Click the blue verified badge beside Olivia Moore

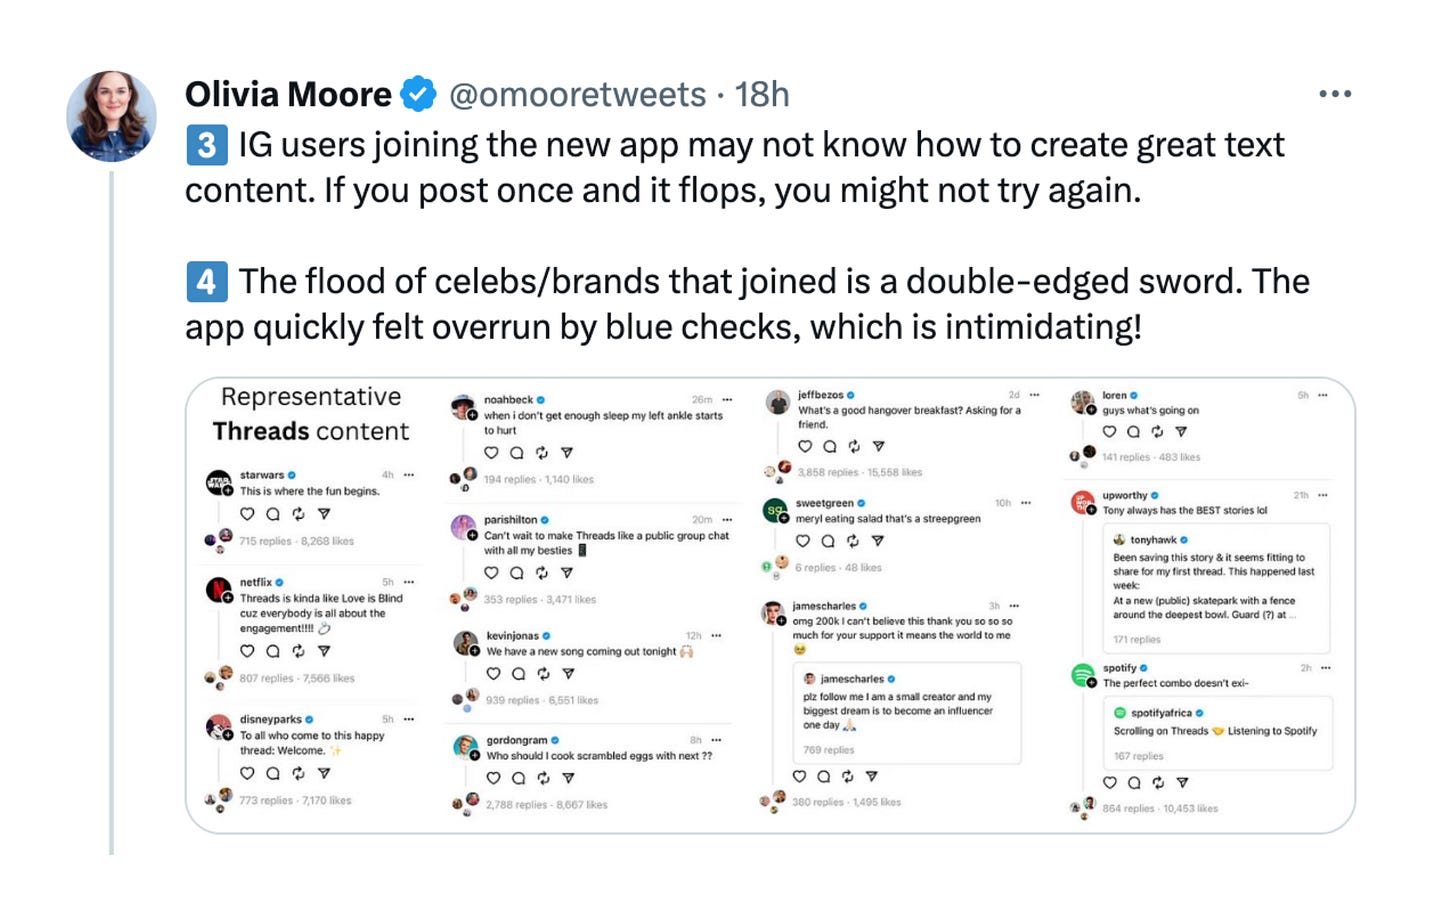(x=418, y=94)
